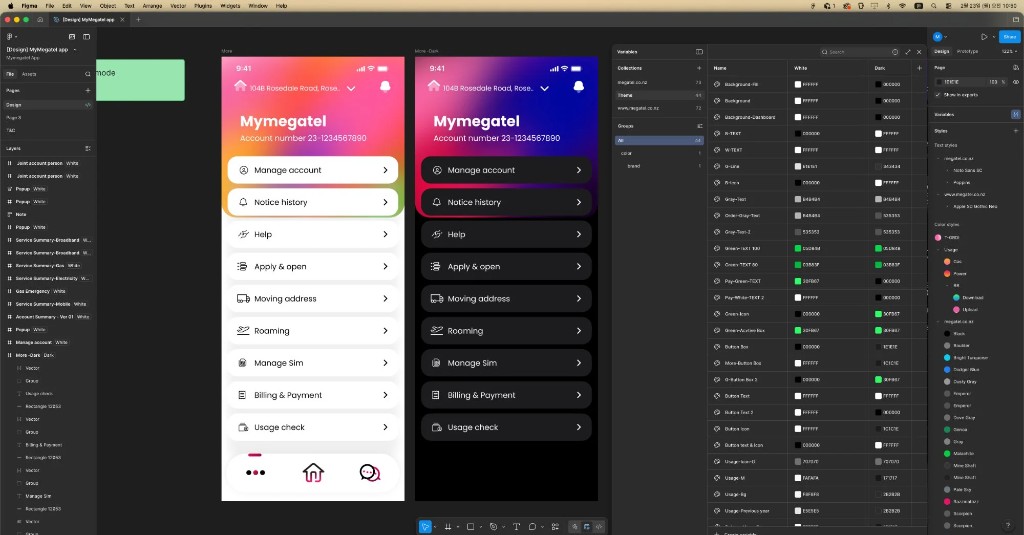Select the Comment tool
This screenshot has height=535, width=1024.
(532, 527)
